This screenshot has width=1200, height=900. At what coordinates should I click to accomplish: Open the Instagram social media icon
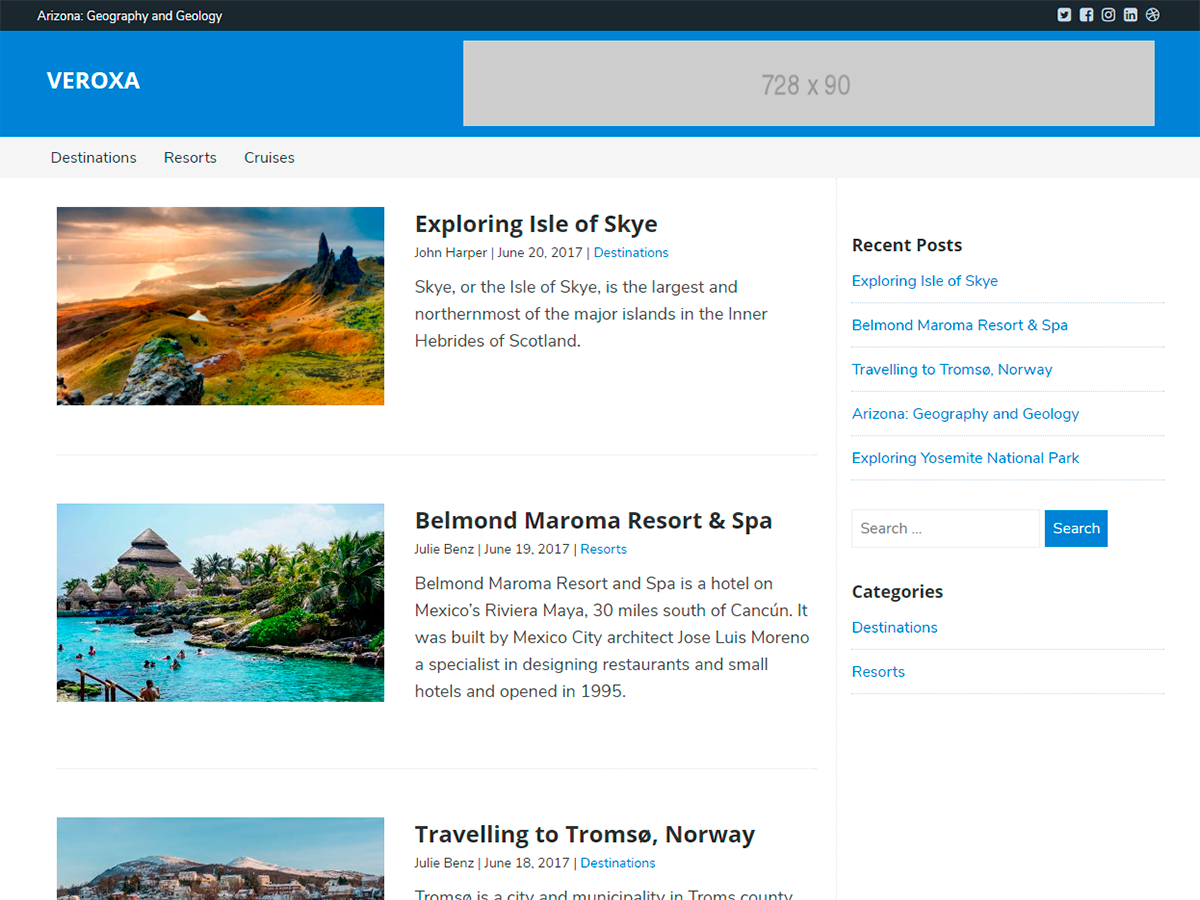(1108, 14)
